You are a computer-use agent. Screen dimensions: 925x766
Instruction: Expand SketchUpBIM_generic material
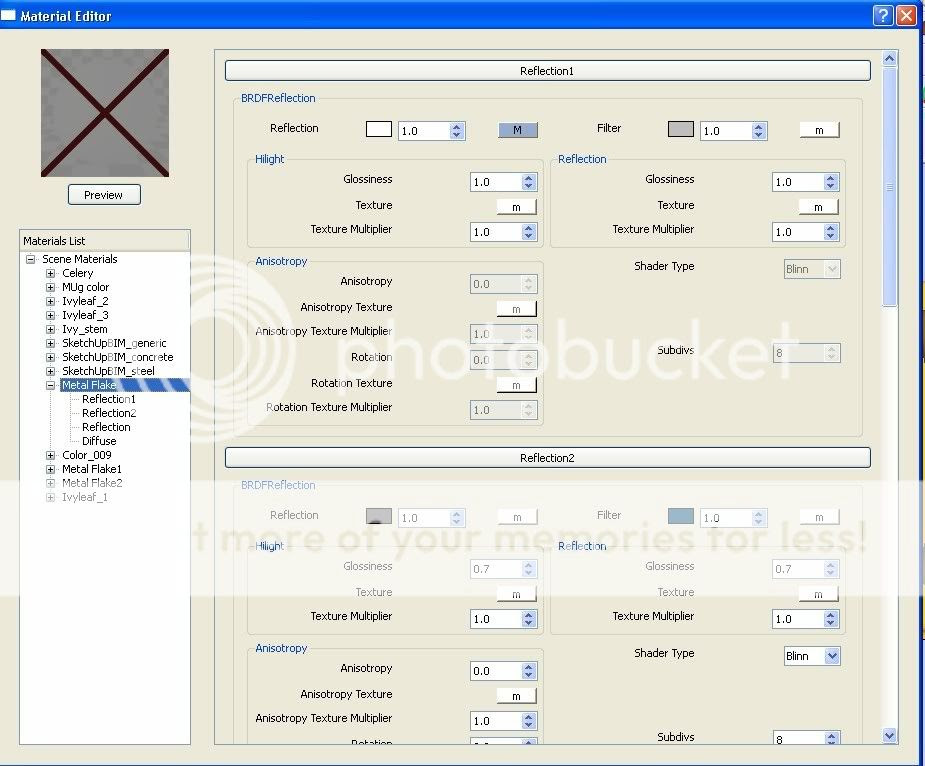pos(51,343)
